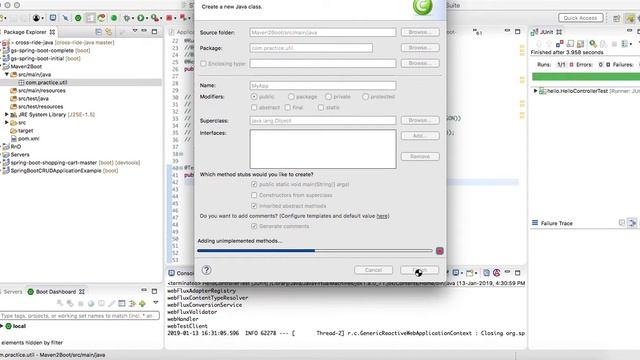Switch to Servers tab

(12, 291)
